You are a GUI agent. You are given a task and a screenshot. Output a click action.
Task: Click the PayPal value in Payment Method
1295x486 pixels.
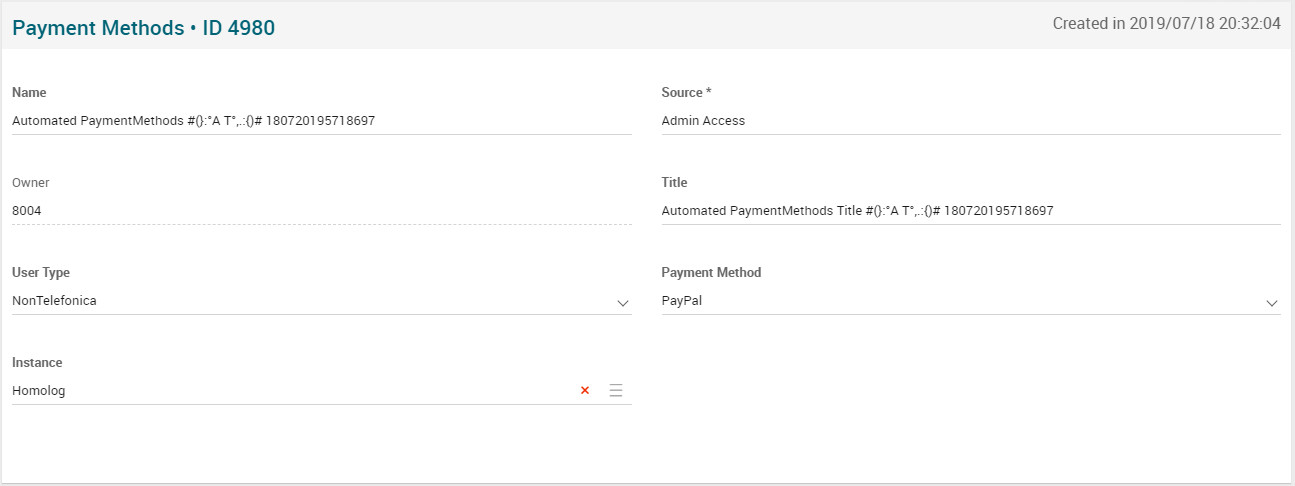(x=682, y=301)
